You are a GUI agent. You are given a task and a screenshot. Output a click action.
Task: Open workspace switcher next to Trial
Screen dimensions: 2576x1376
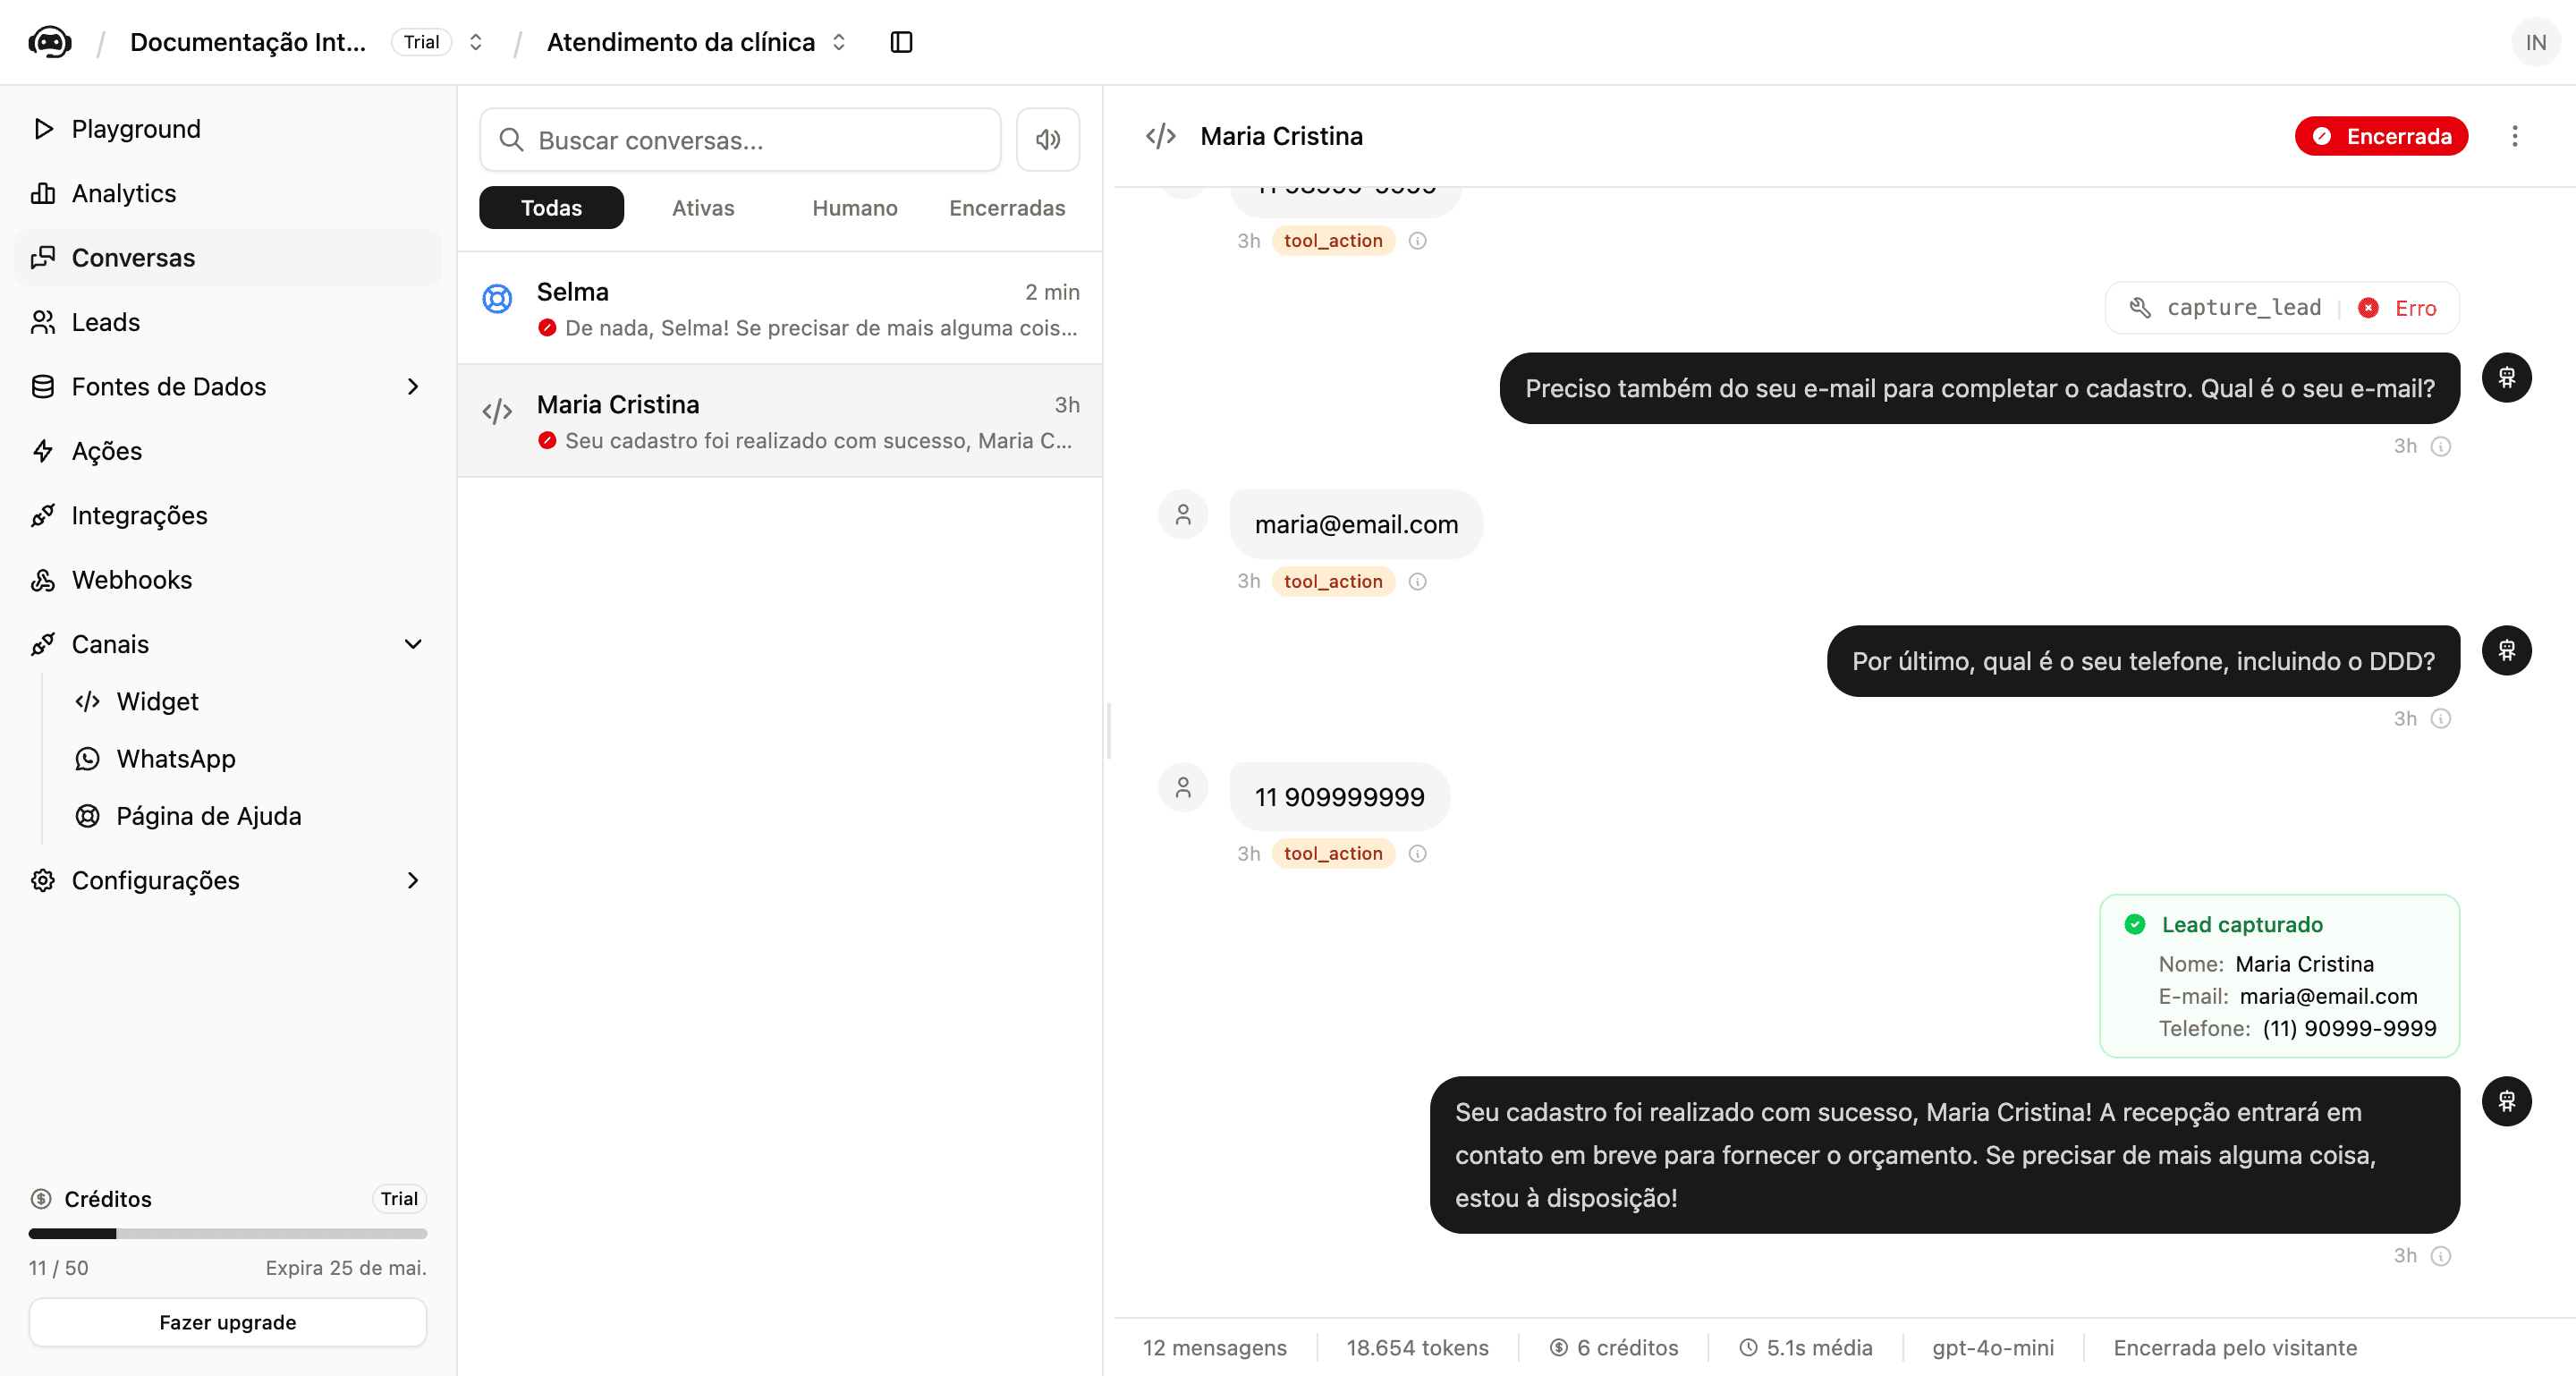point(476,42)
